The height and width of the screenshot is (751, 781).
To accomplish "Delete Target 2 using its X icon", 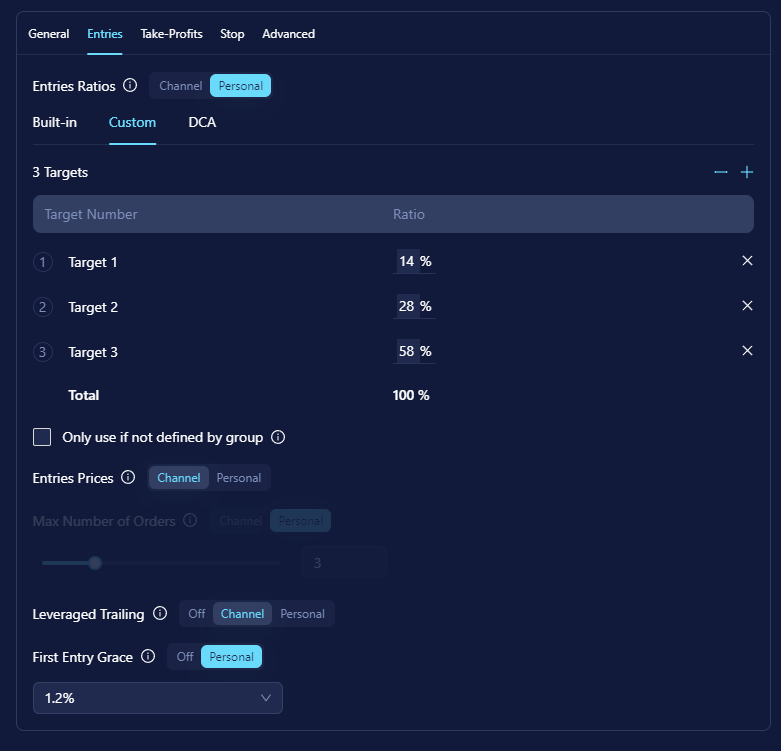I will pyautogui.click(x=747, y=306).
